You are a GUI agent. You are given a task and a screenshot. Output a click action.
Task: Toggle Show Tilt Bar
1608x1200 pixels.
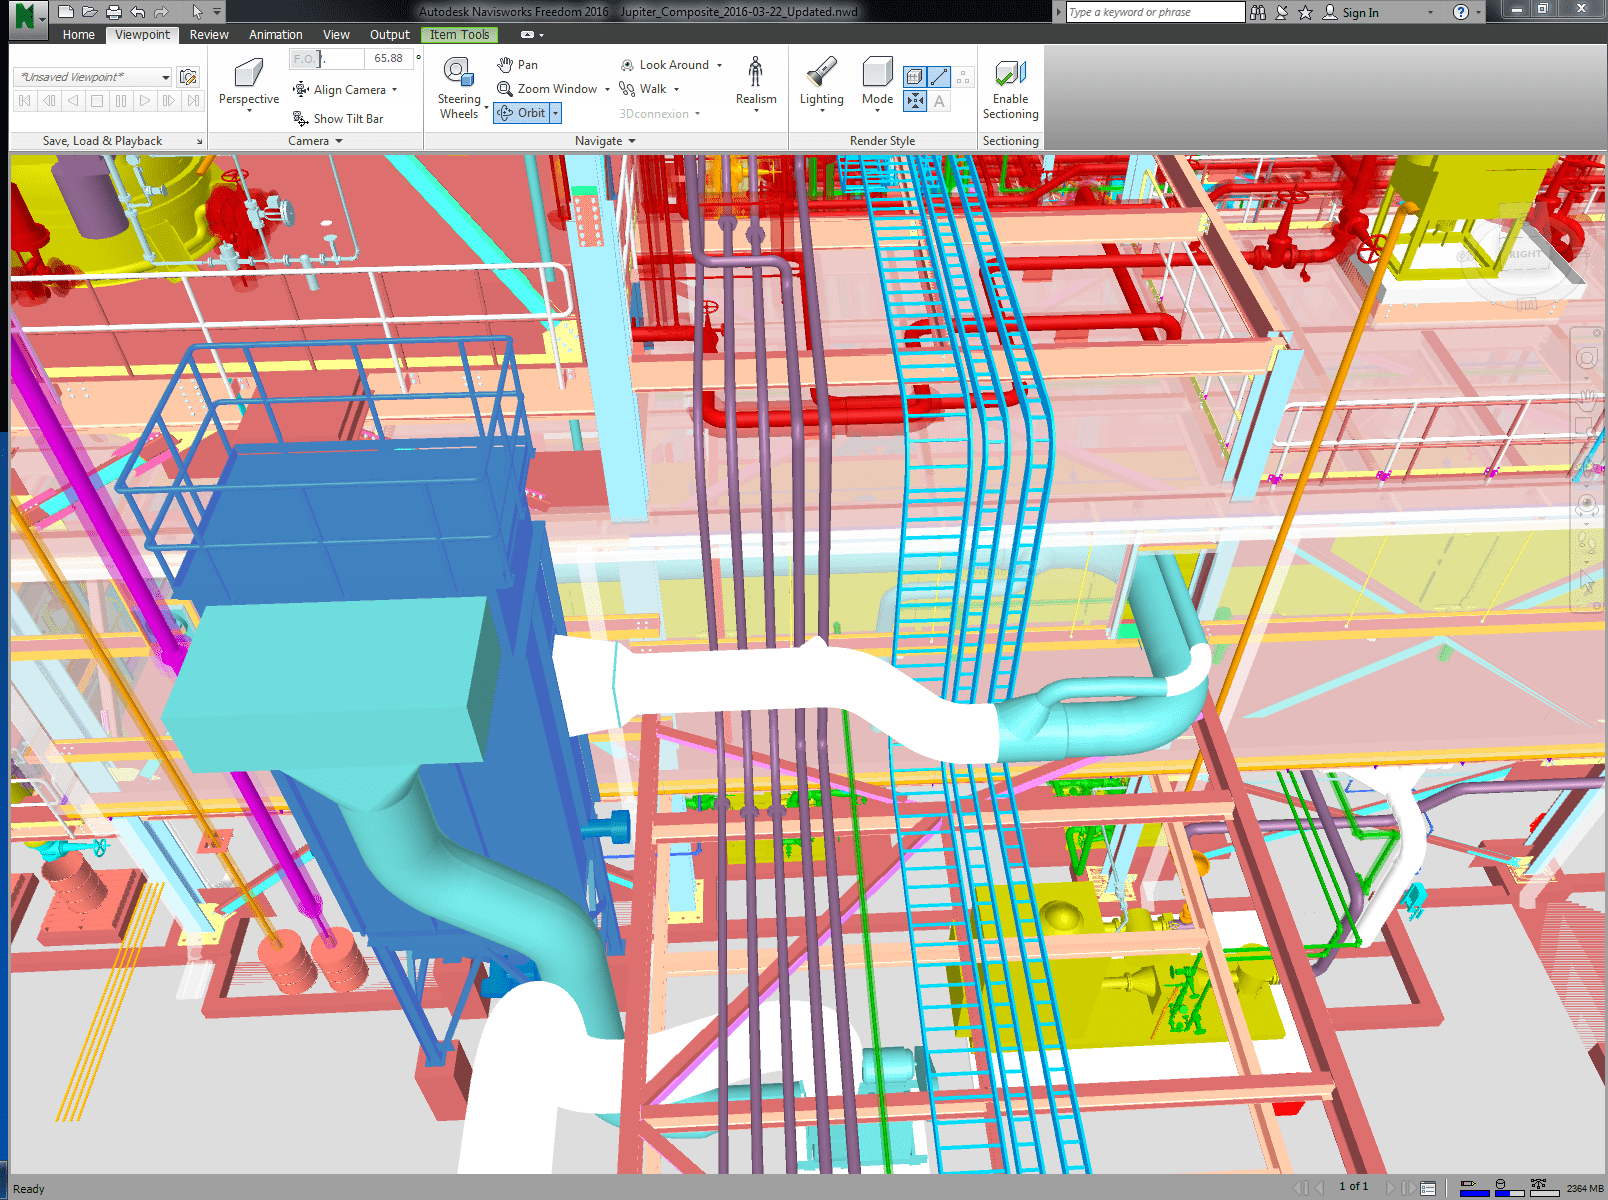point(338,119)
